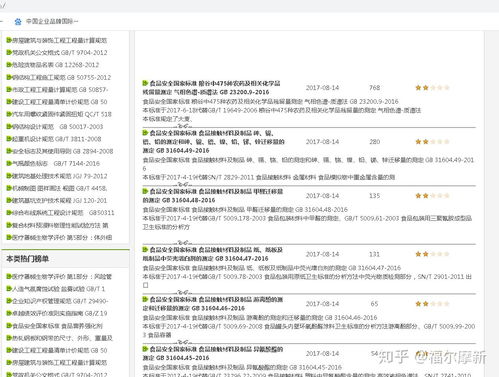Click green arrow icon beside GB 2894-2008
The height and width of the screenshot is (377, 499).
pos(9,151)
